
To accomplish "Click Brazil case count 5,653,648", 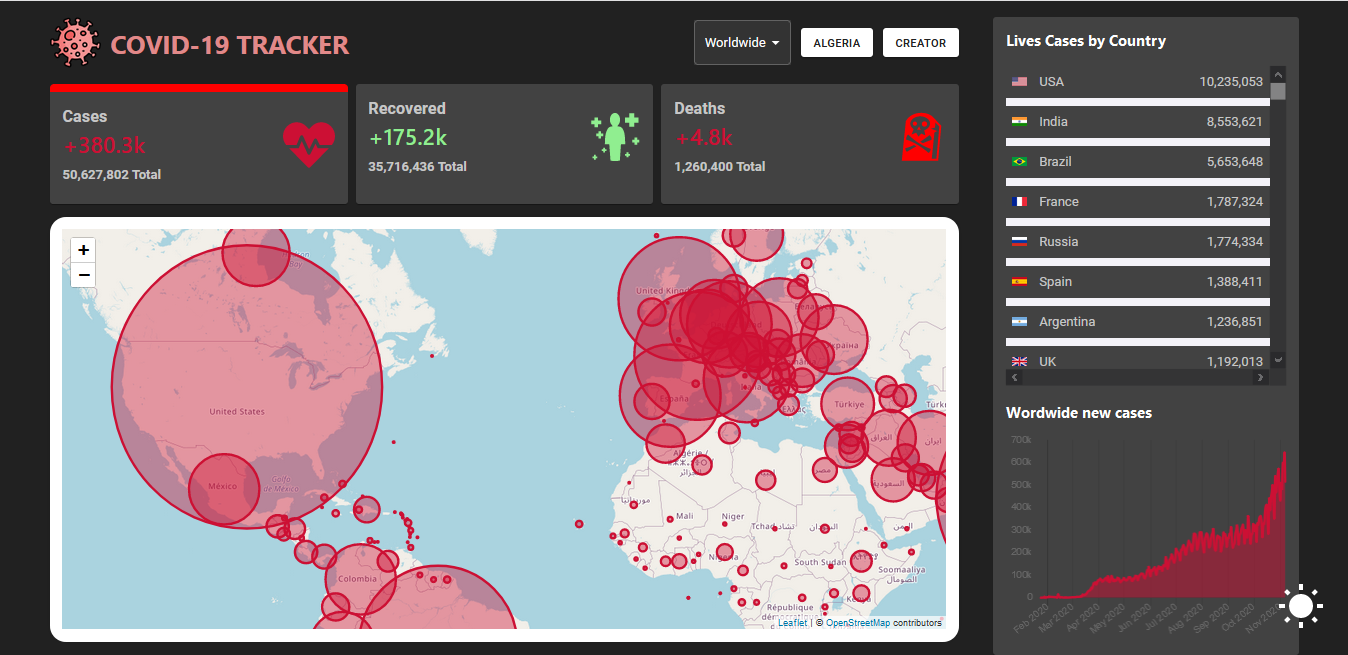I will (1235, 162).
